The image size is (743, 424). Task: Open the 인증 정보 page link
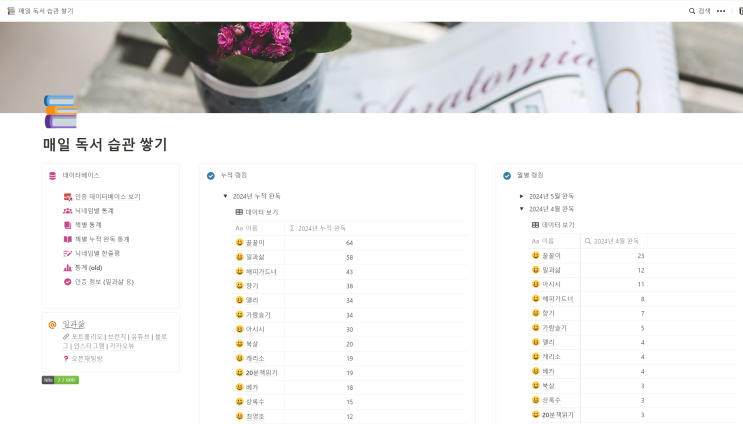pos(104,282)
